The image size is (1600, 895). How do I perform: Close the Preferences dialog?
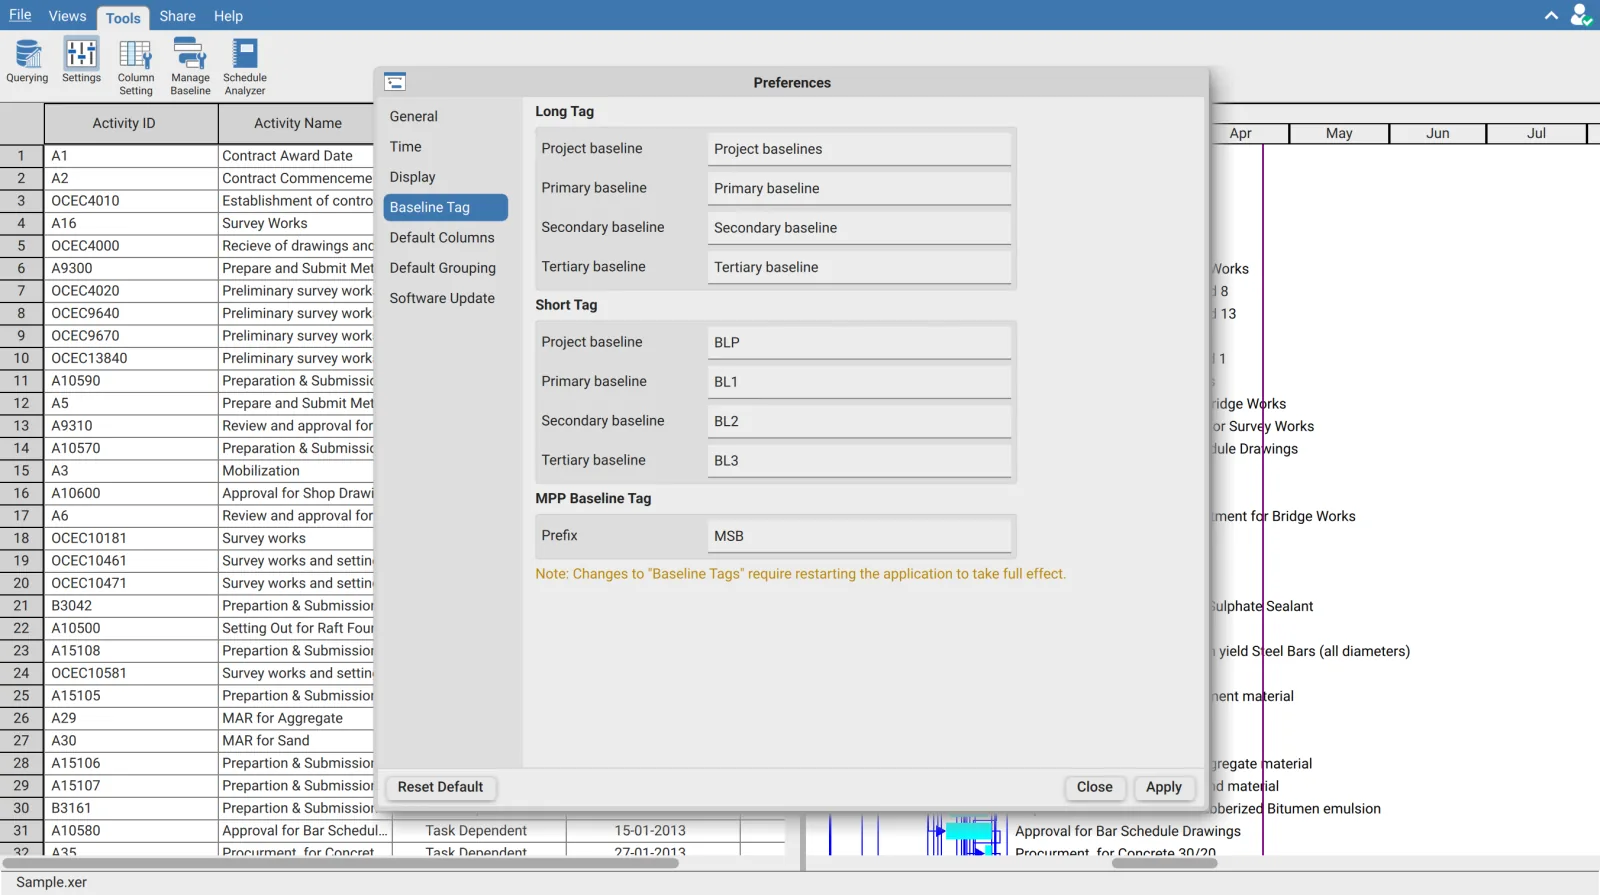(1094, 787)
